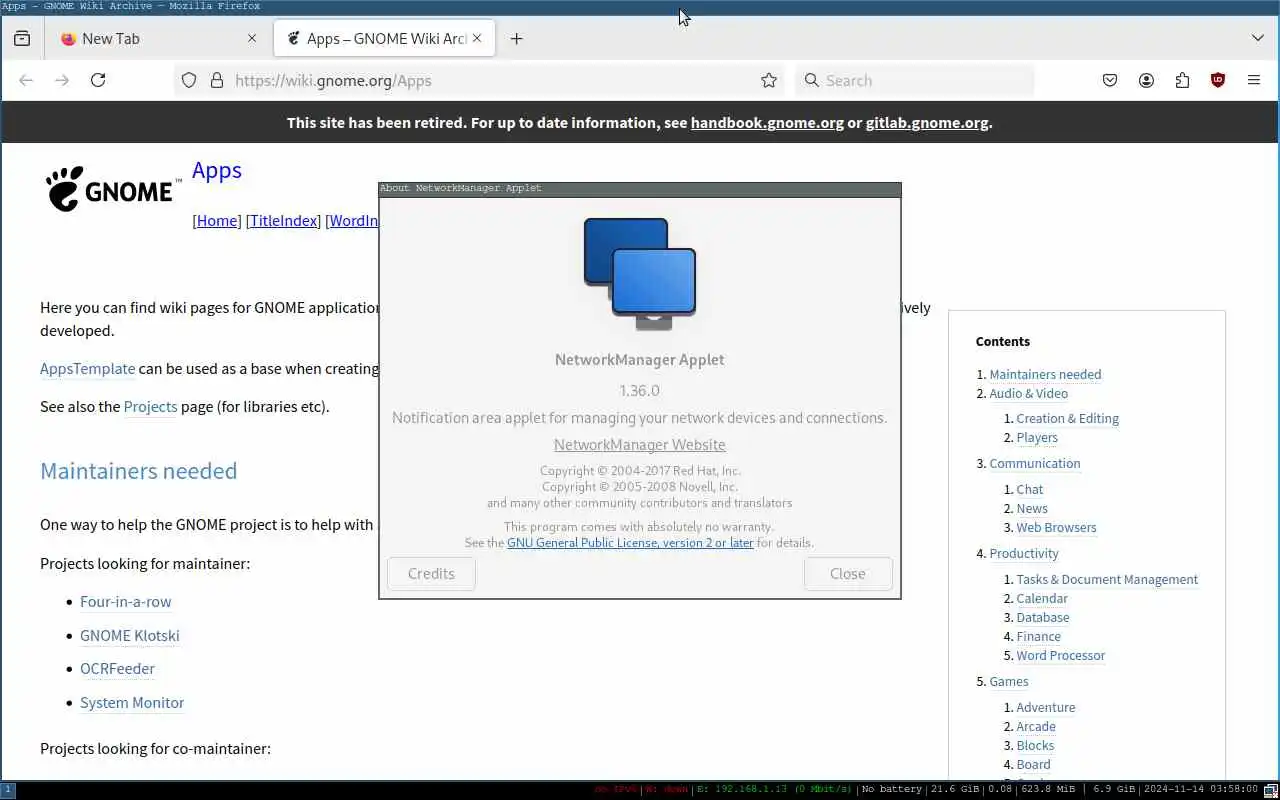Open the uBlock Origin extension icon
The width and height of the screenshot is (1280, 800).
coord(1218,80)
